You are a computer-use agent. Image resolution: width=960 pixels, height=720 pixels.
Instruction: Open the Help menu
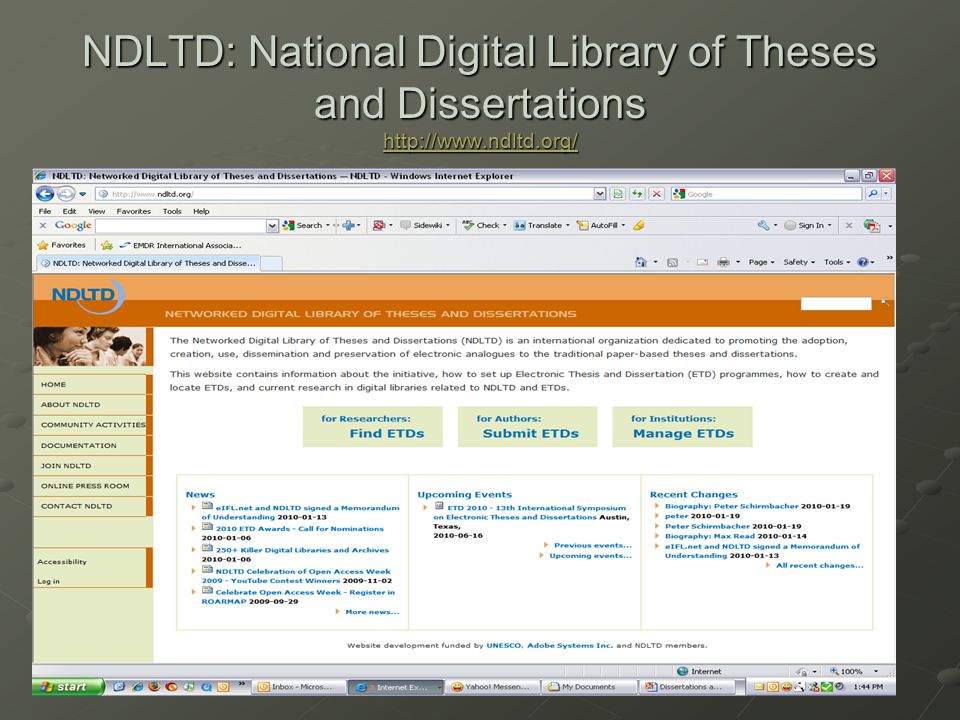click(x=201, y=211)
